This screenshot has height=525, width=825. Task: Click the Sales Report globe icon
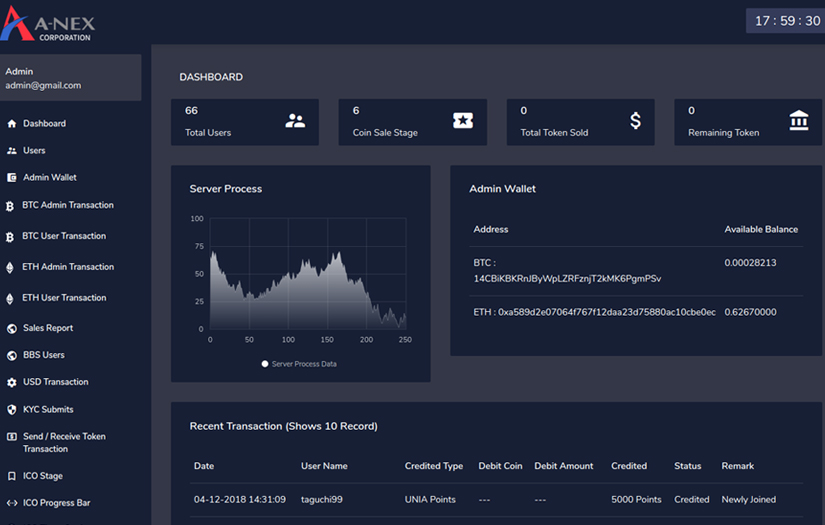[x=12, y=329]
